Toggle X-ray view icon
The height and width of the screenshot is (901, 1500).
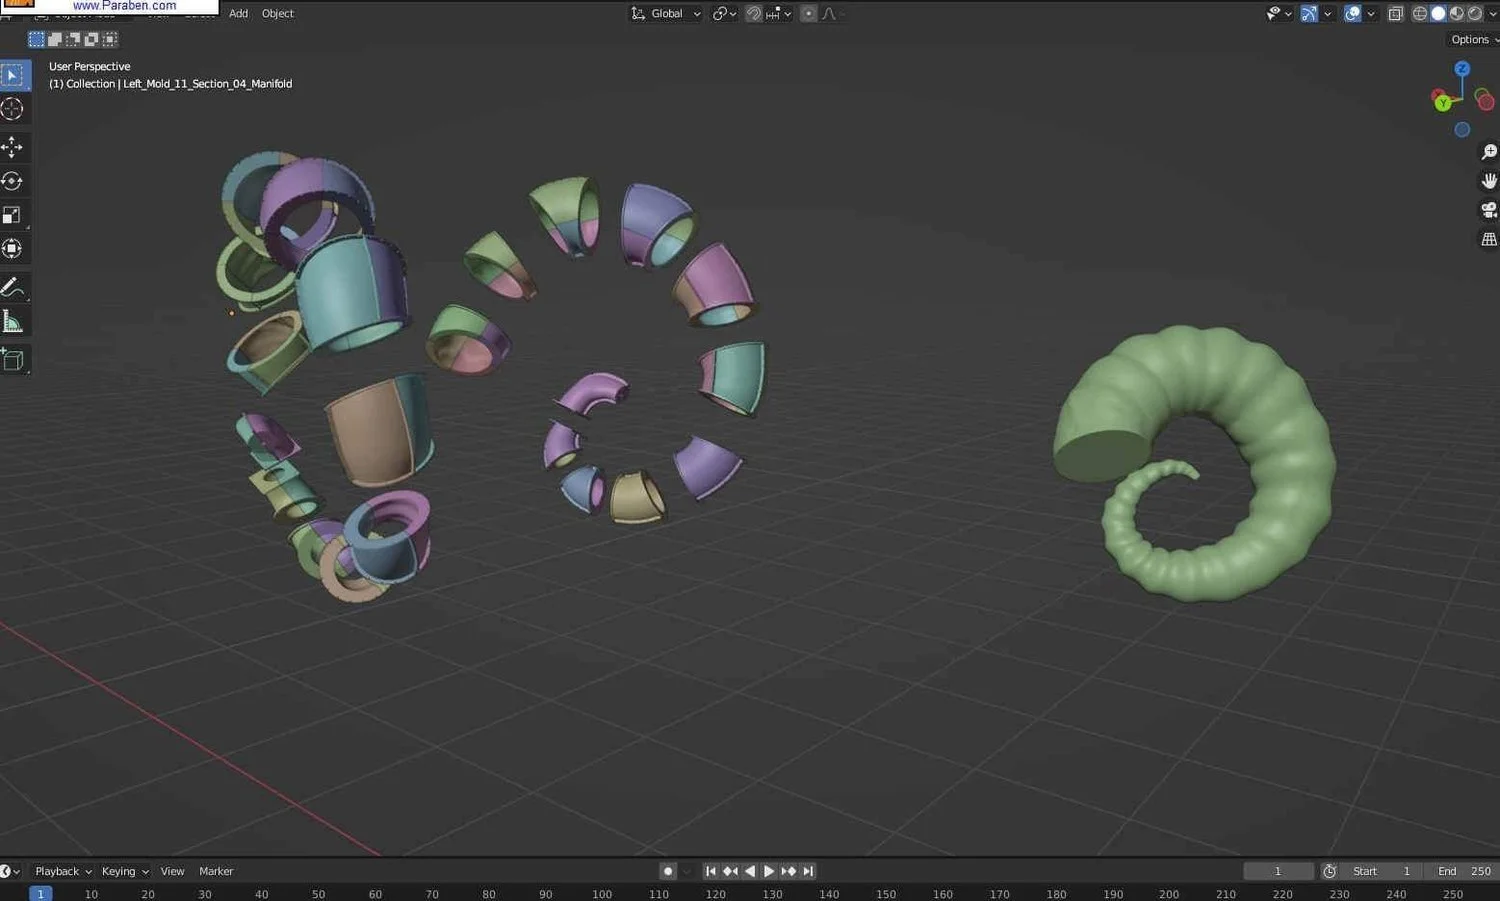(1396, 14)
